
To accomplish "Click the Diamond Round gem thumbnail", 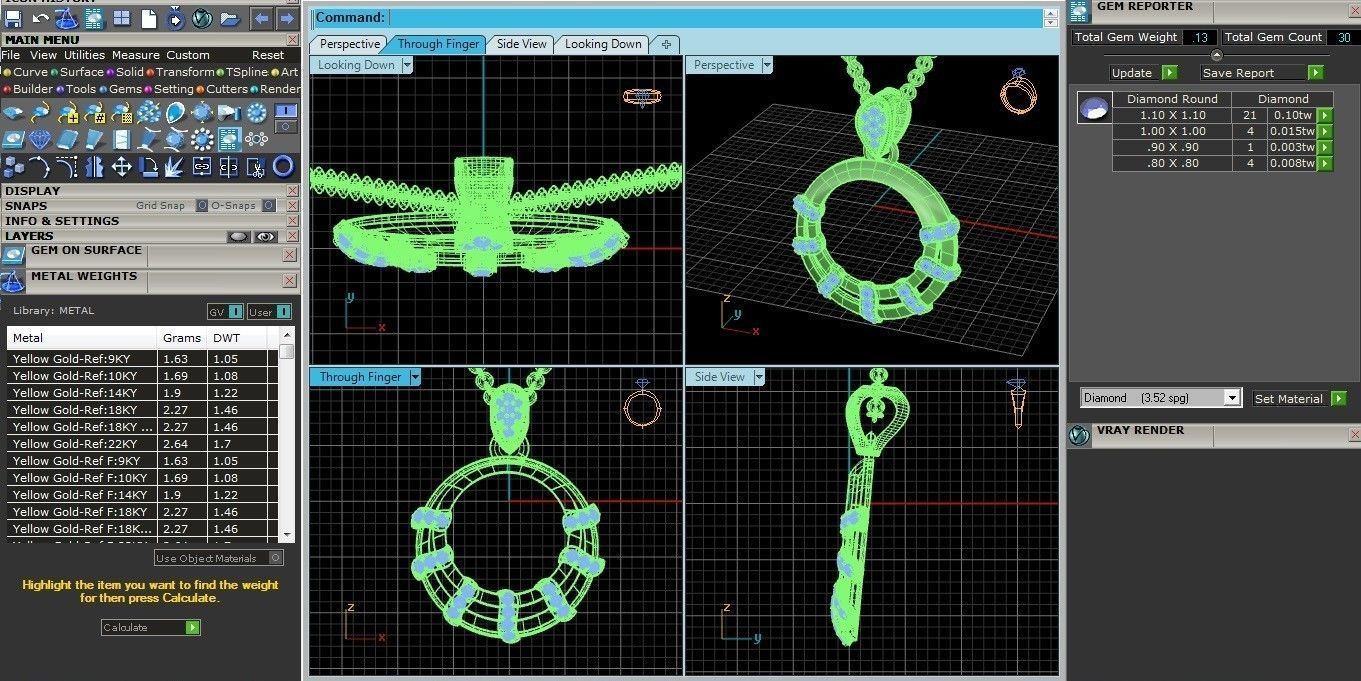I will click(1094, 108).
